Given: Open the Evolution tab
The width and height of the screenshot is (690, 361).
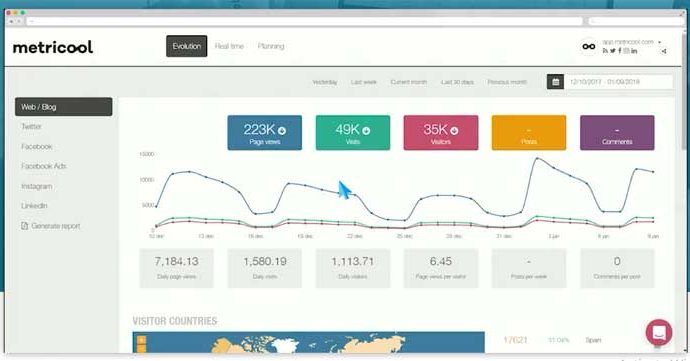Looking at the screenshot, I should click(187, 46).
